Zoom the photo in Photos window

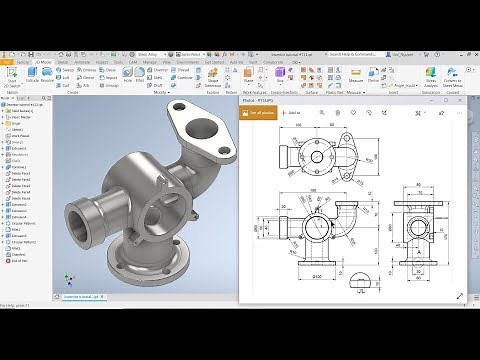click(322, 113)
